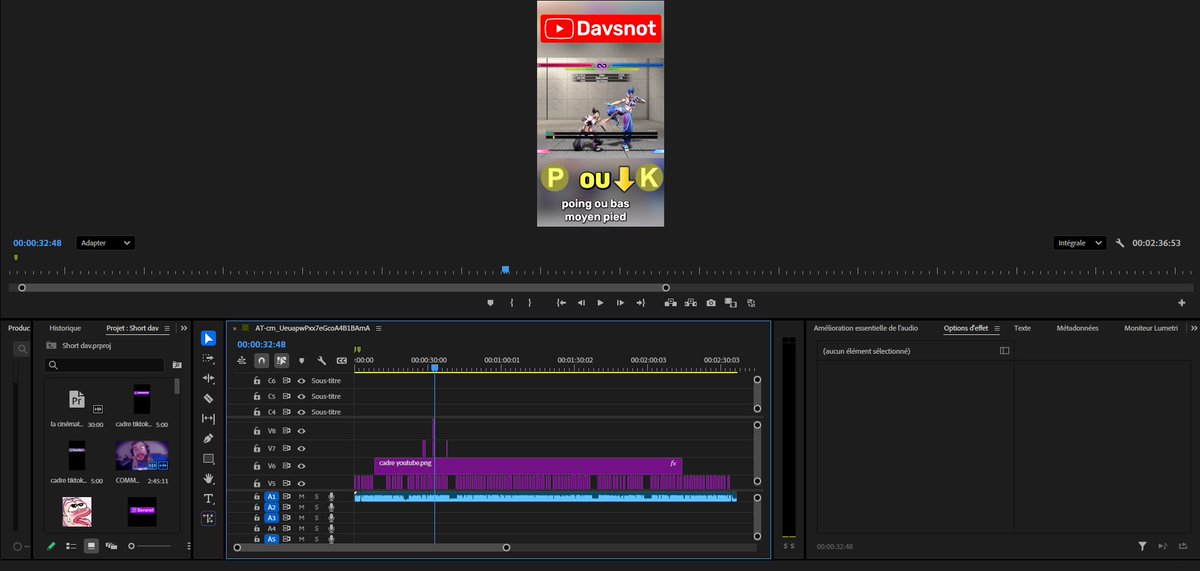1200x571 pixels.
Task: Click the Project panel search field
Action: 105,365
